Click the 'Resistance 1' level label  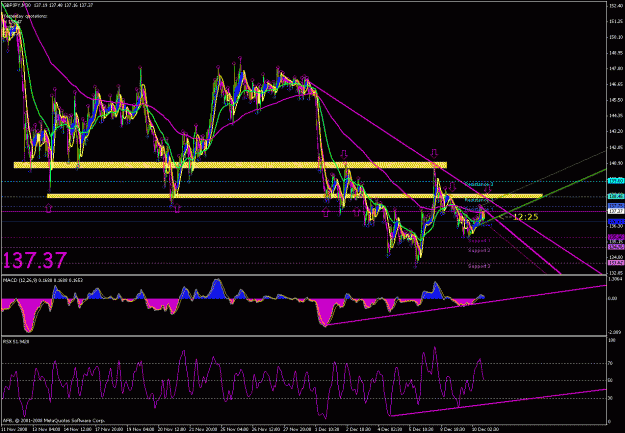pos(479,209)
